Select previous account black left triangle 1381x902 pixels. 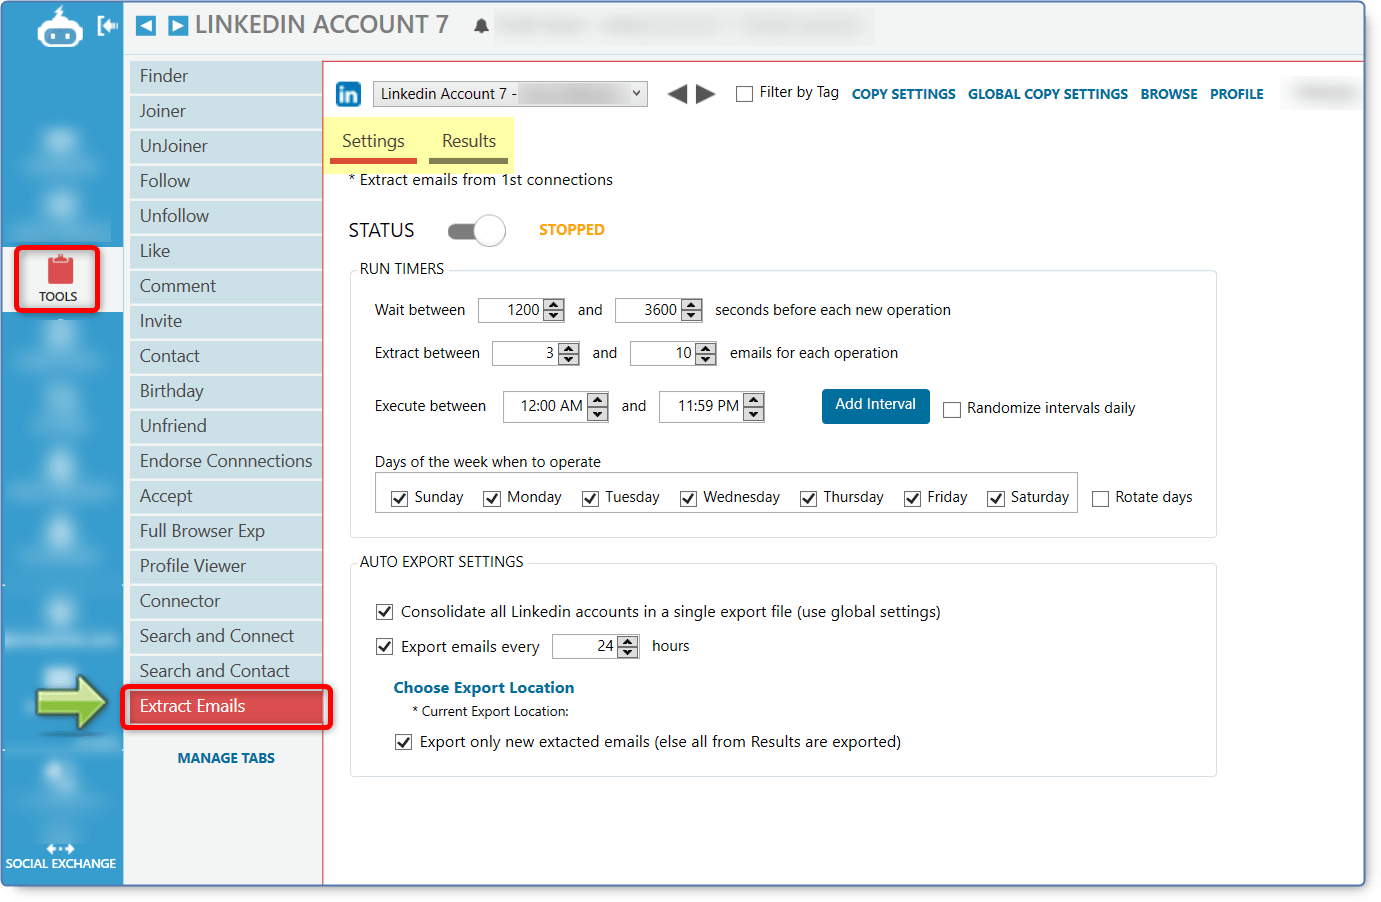coord(677,94)
